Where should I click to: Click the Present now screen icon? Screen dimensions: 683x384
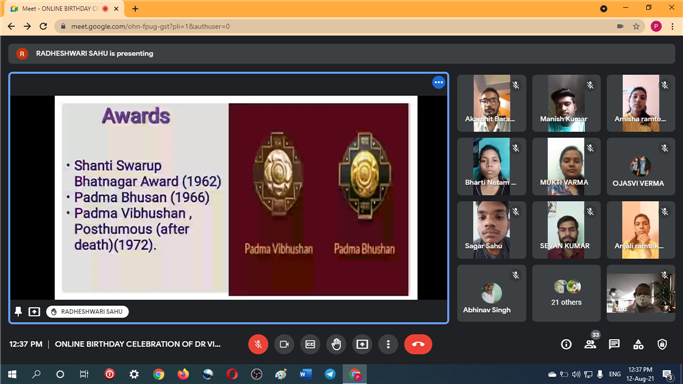[x=362, y=344]
